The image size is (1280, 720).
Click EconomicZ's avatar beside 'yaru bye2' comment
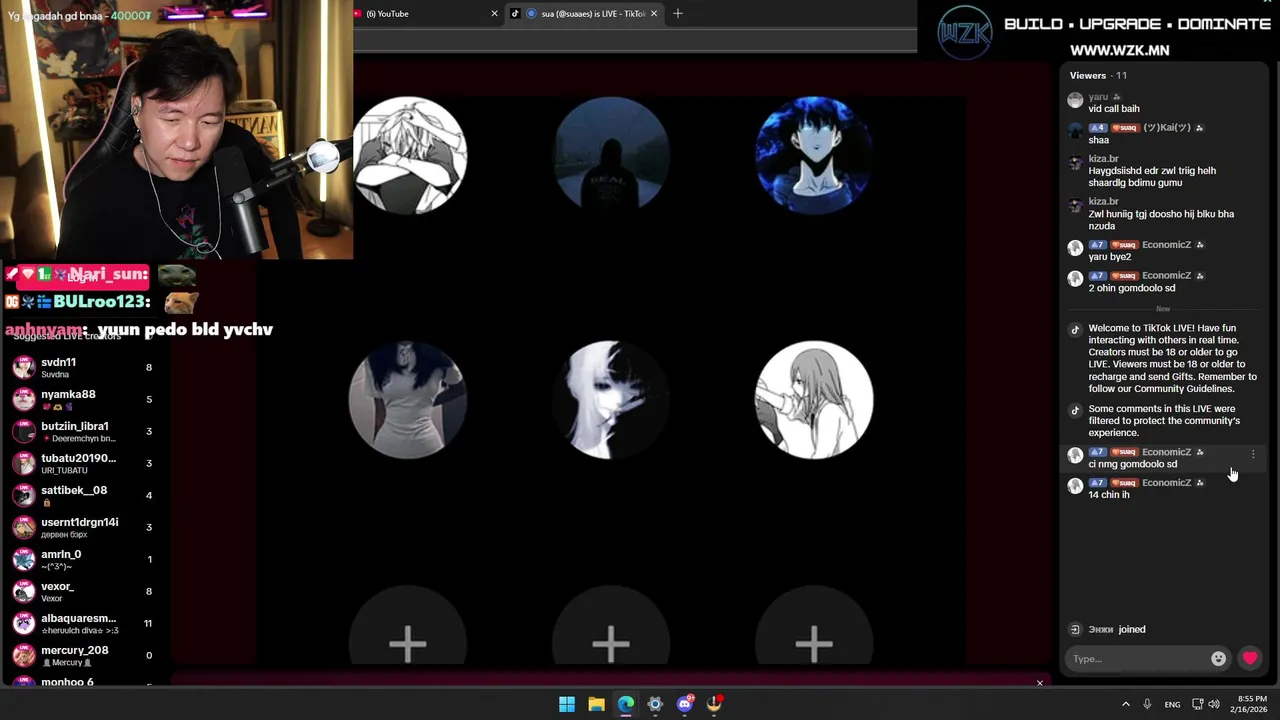click(1075, 248)
